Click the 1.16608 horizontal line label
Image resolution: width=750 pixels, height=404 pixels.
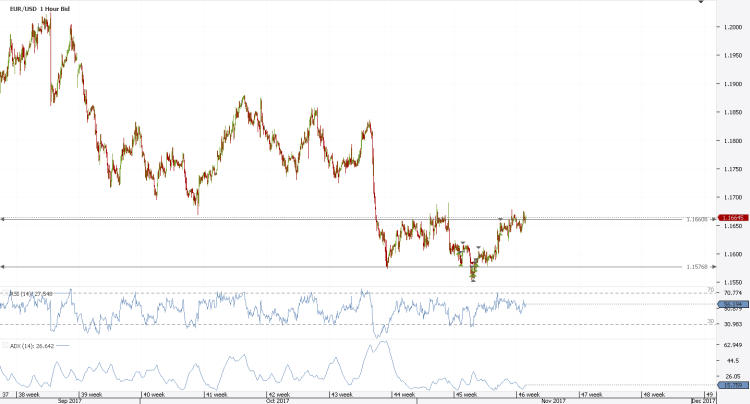pos(697,219)
